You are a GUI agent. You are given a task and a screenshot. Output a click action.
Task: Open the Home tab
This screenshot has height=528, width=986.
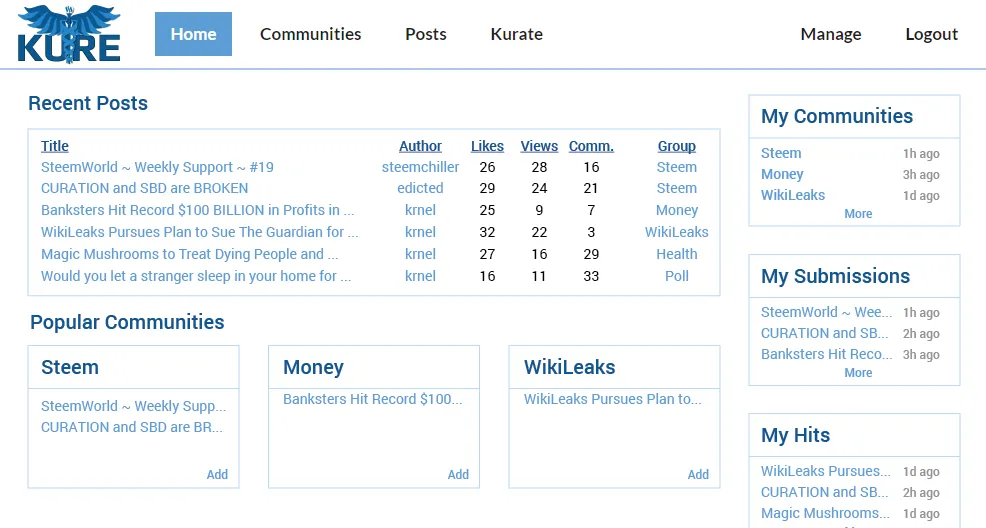tap(193, 34)
